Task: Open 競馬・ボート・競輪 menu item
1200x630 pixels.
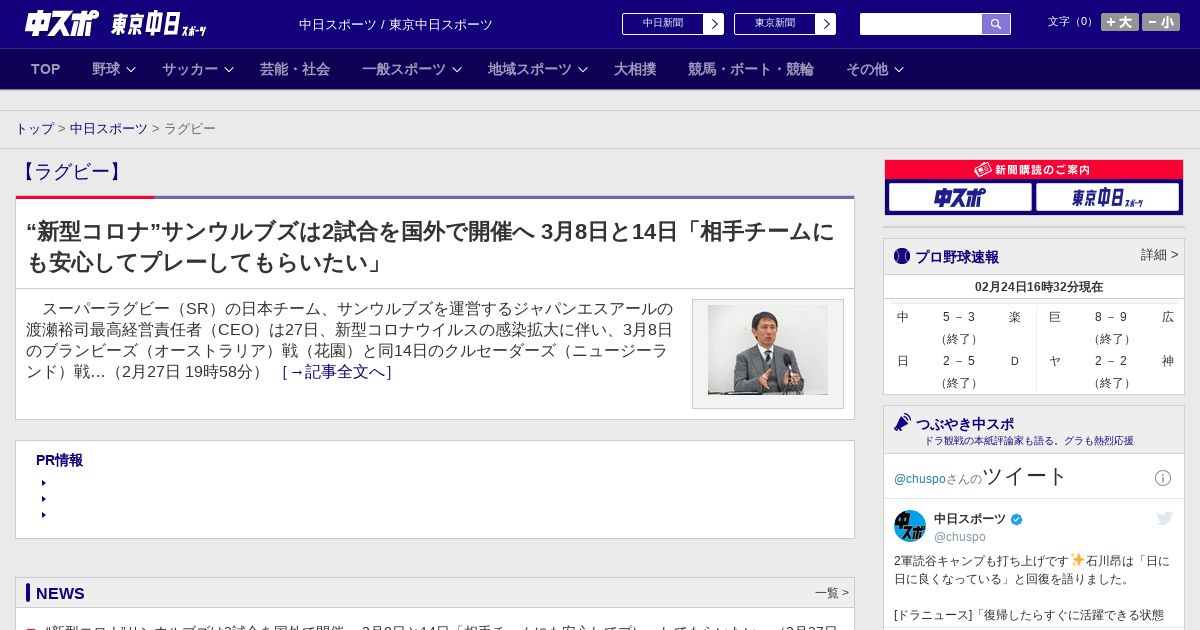Action: tap(751, 69)
